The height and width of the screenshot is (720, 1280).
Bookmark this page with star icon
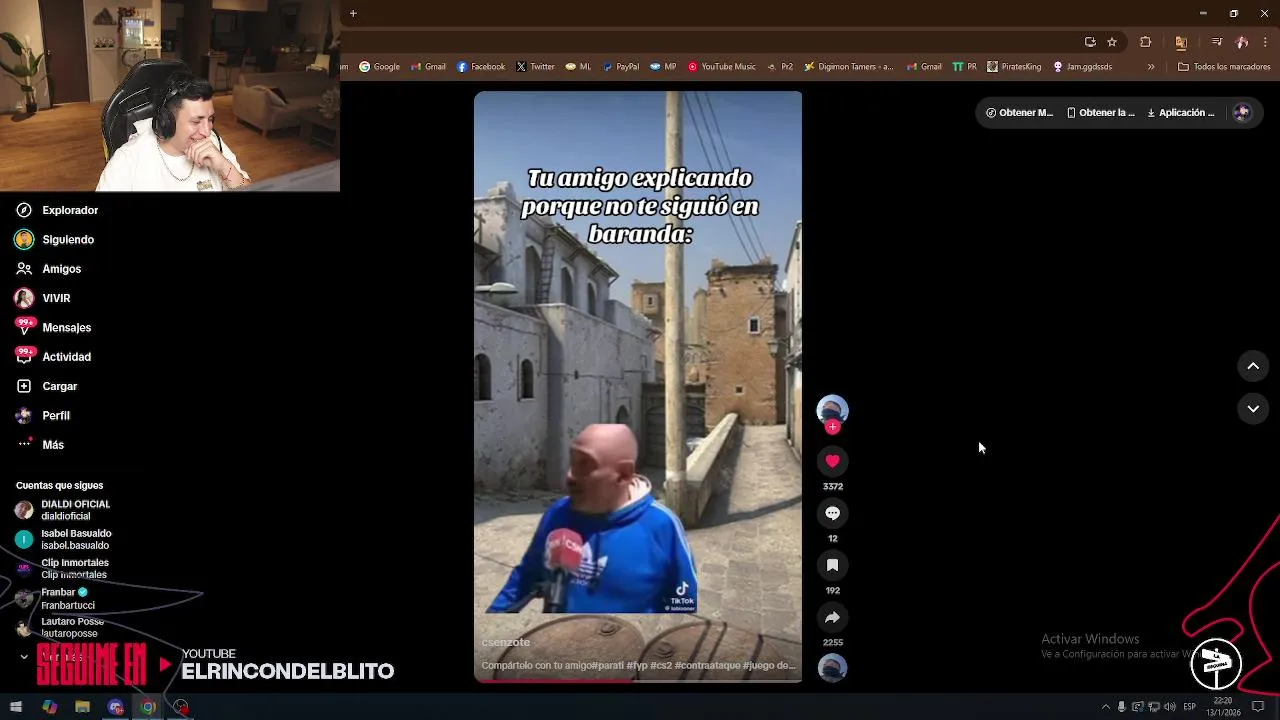pyautogui.click(x=1112, y=42)
